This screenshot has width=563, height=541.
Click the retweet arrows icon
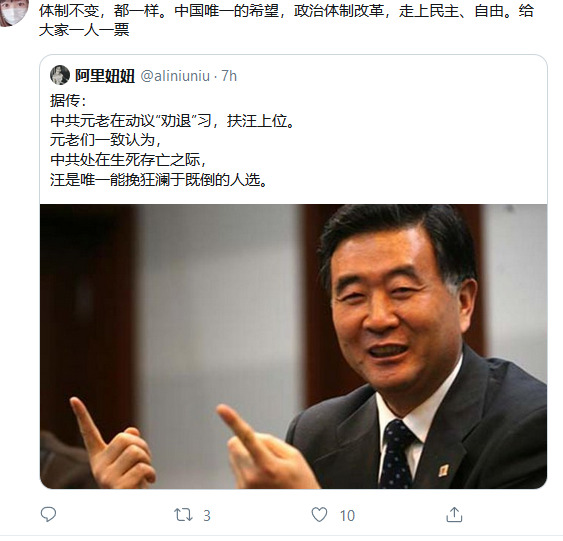click(183, 515)
